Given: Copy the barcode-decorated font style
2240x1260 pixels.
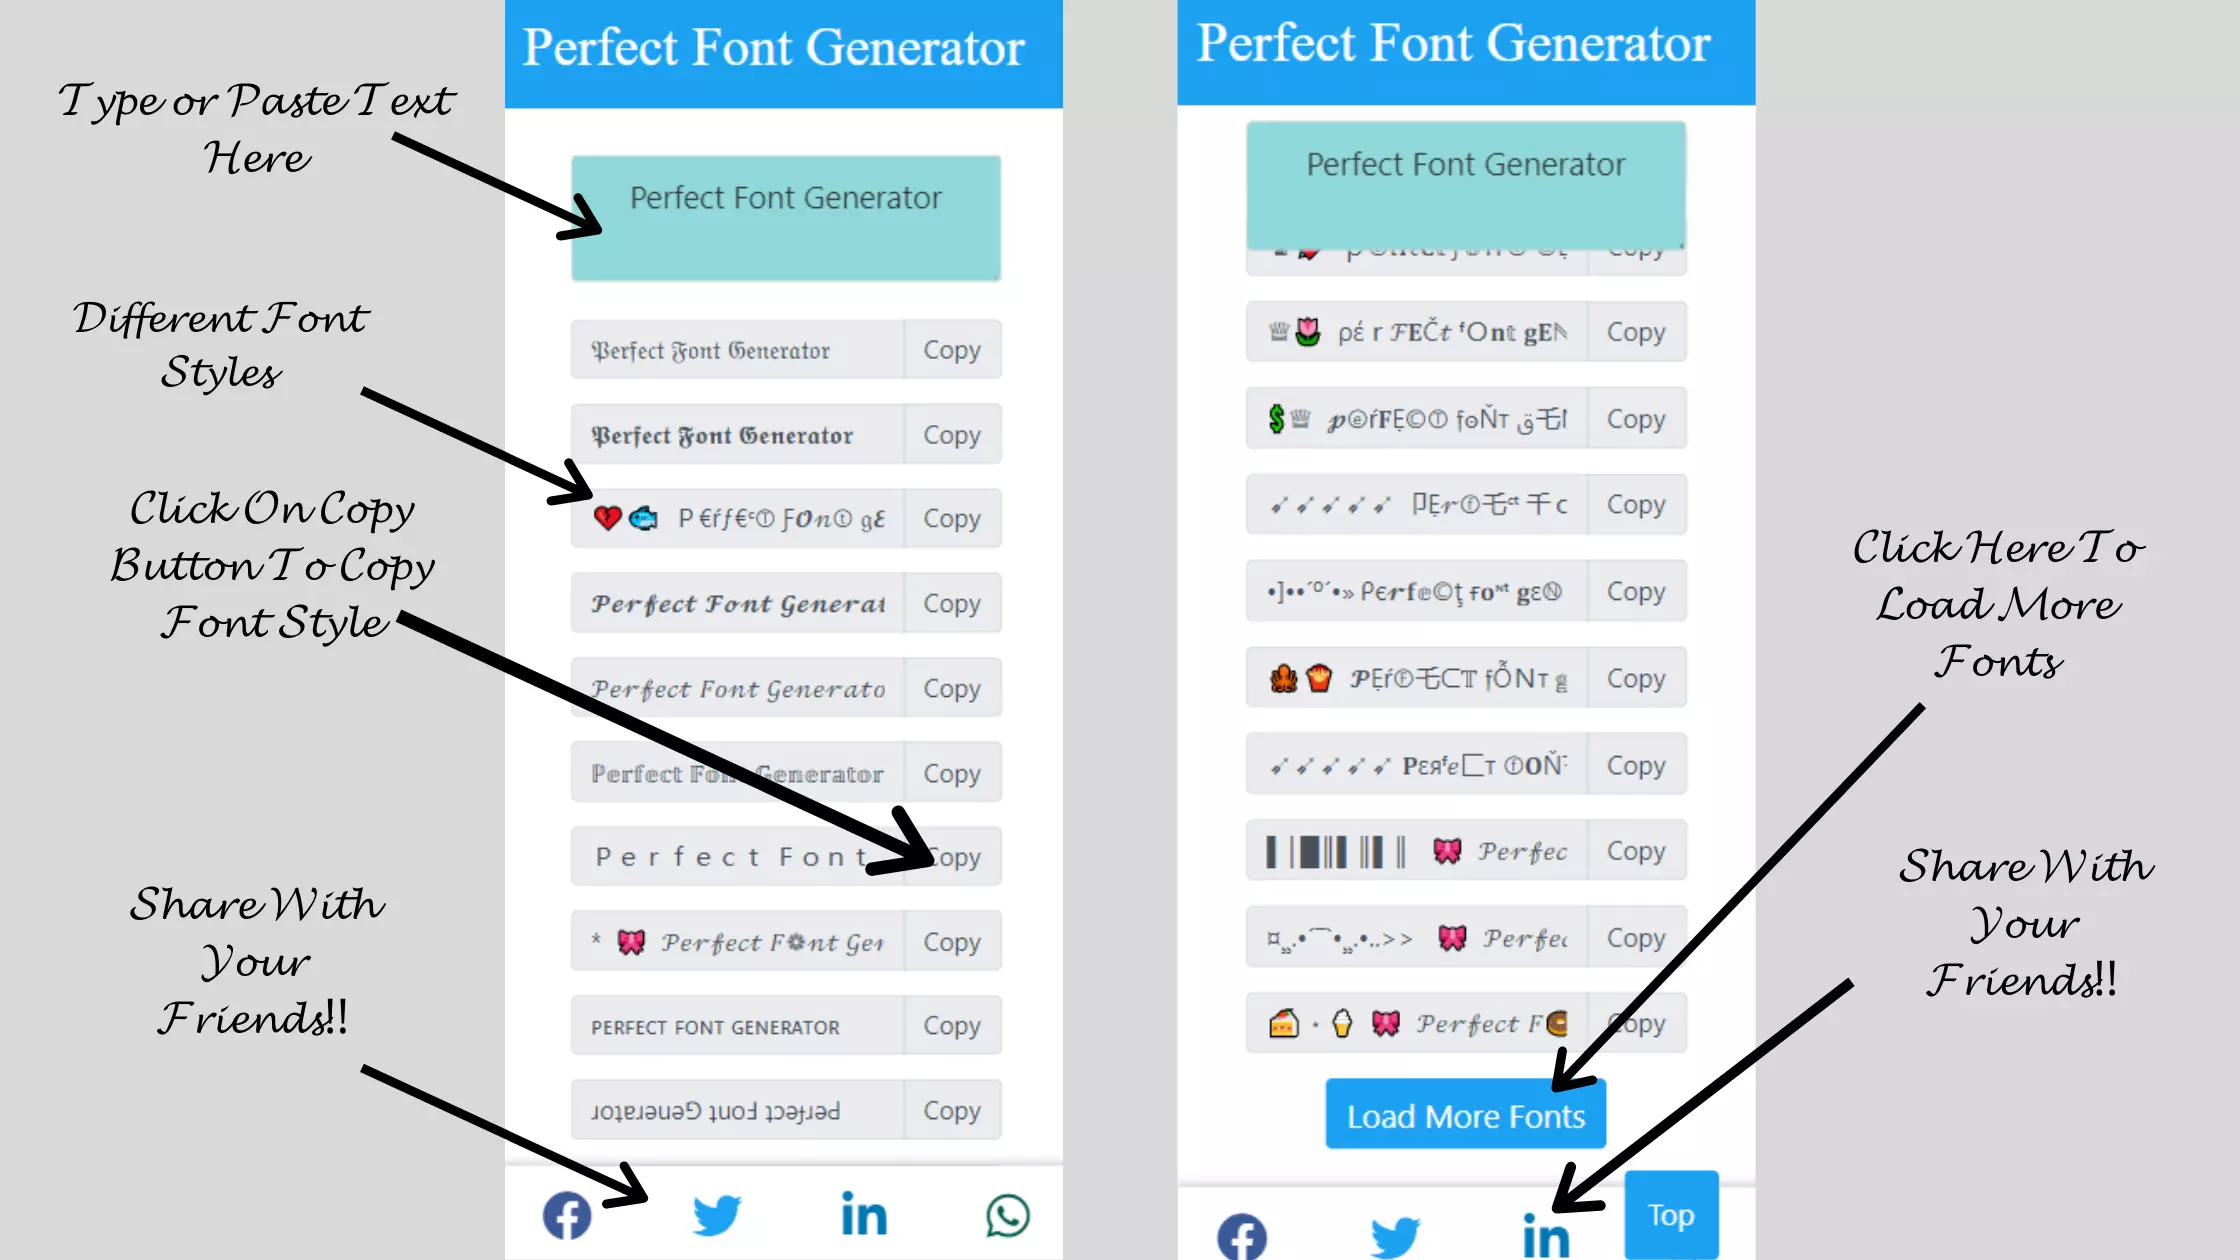Looking at the screenshot, I should click(x=1634, y=851).
